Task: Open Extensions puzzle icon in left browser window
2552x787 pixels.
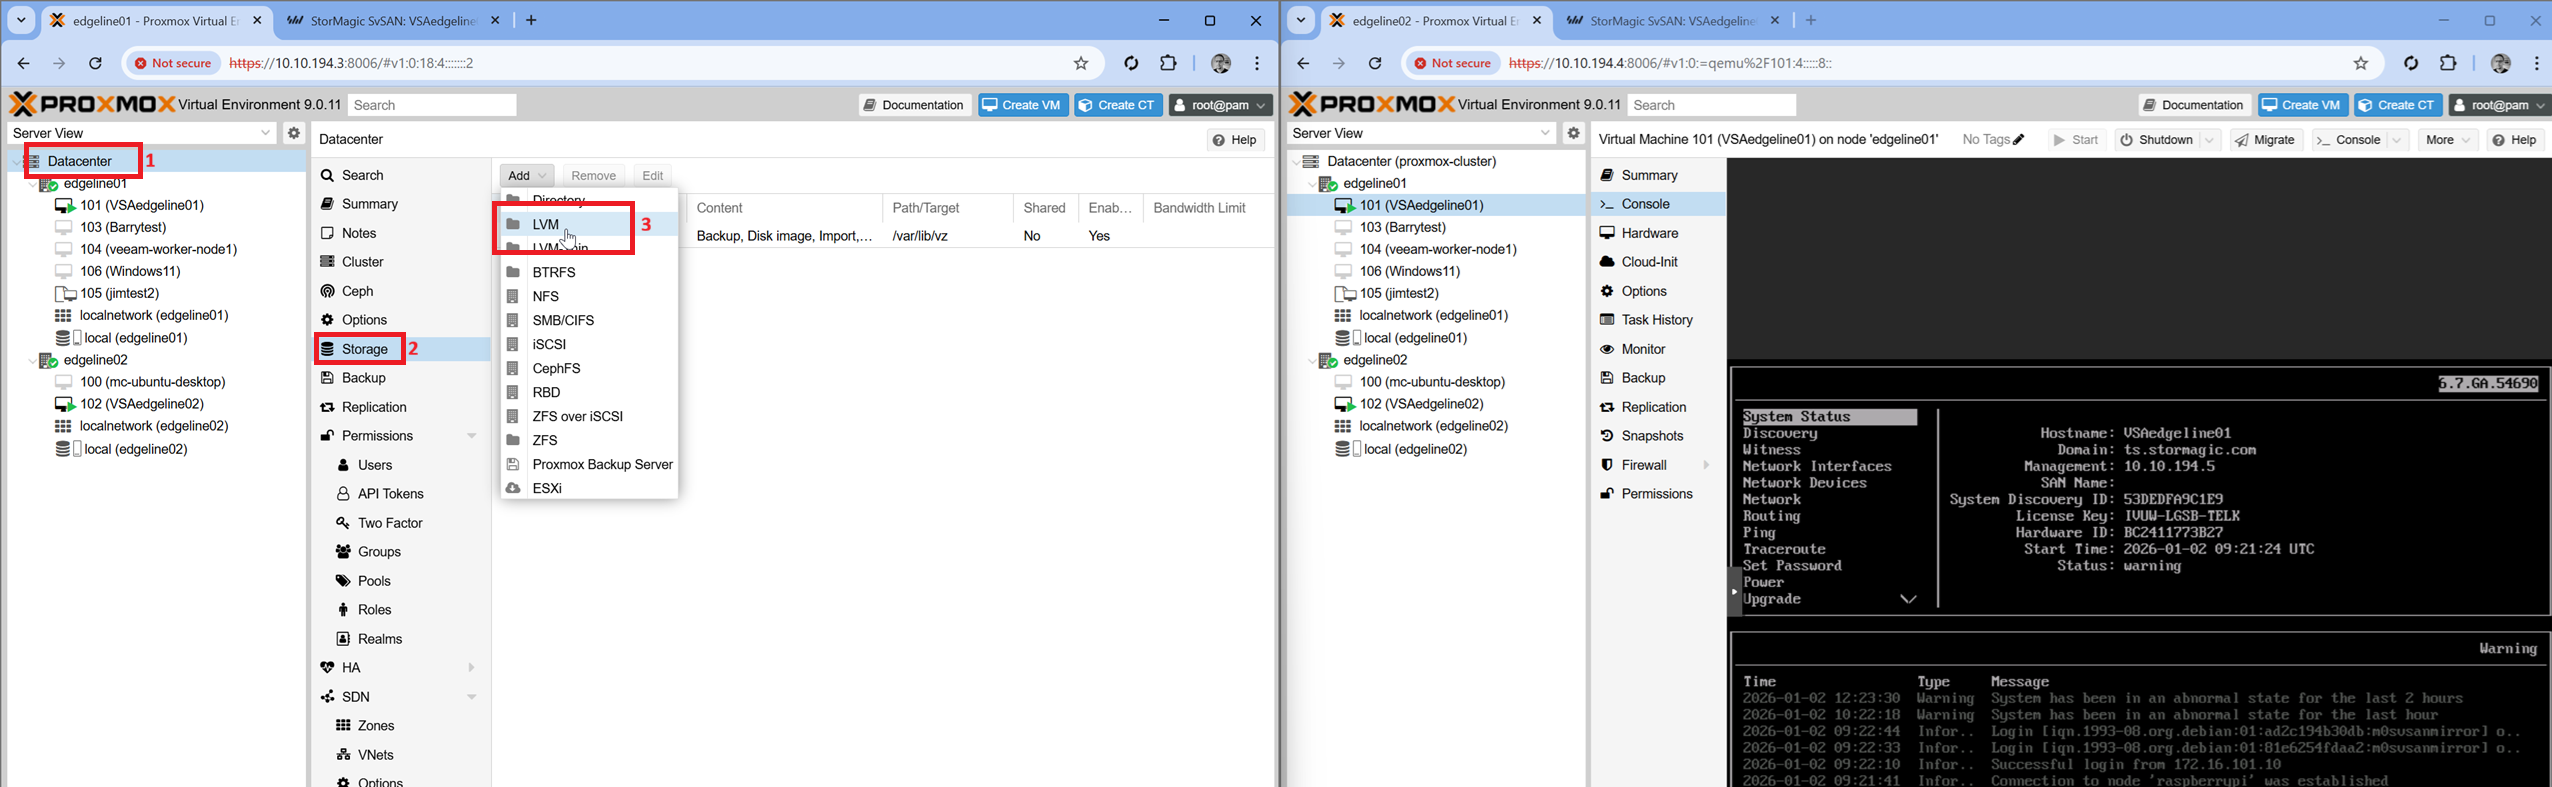Action: click(1168, 63)
